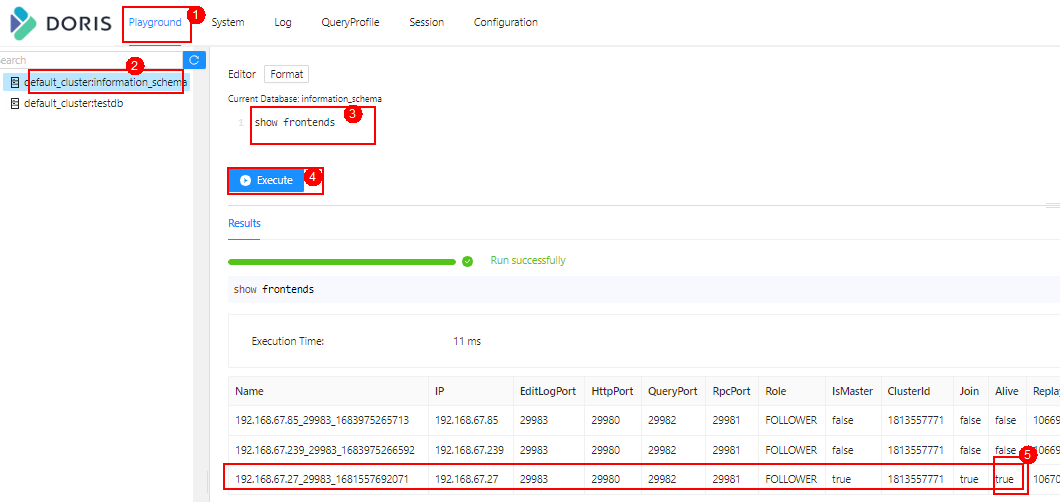
Task: Click the Join column header
Action: tap(970, 391)
